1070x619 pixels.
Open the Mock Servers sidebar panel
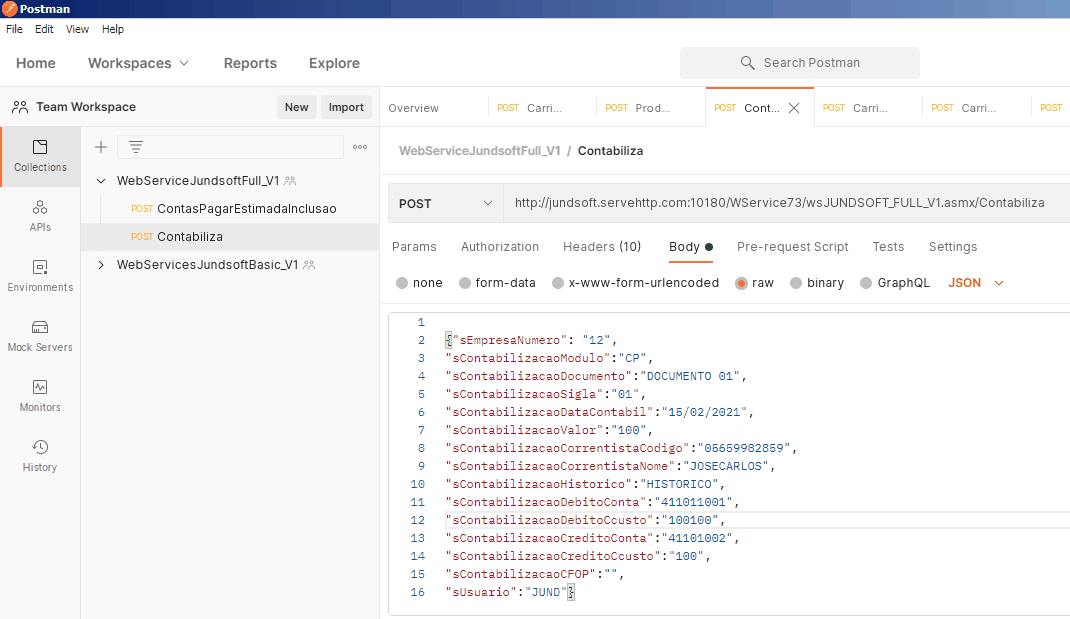tap(40, 336)
